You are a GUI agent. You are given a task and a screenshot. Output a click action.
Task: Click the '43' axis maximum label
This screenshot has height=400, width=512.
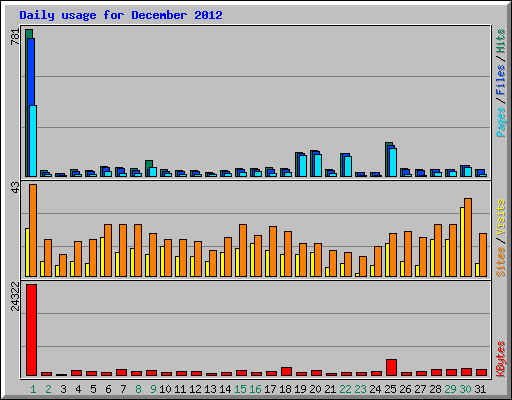[x=15, y=187]
